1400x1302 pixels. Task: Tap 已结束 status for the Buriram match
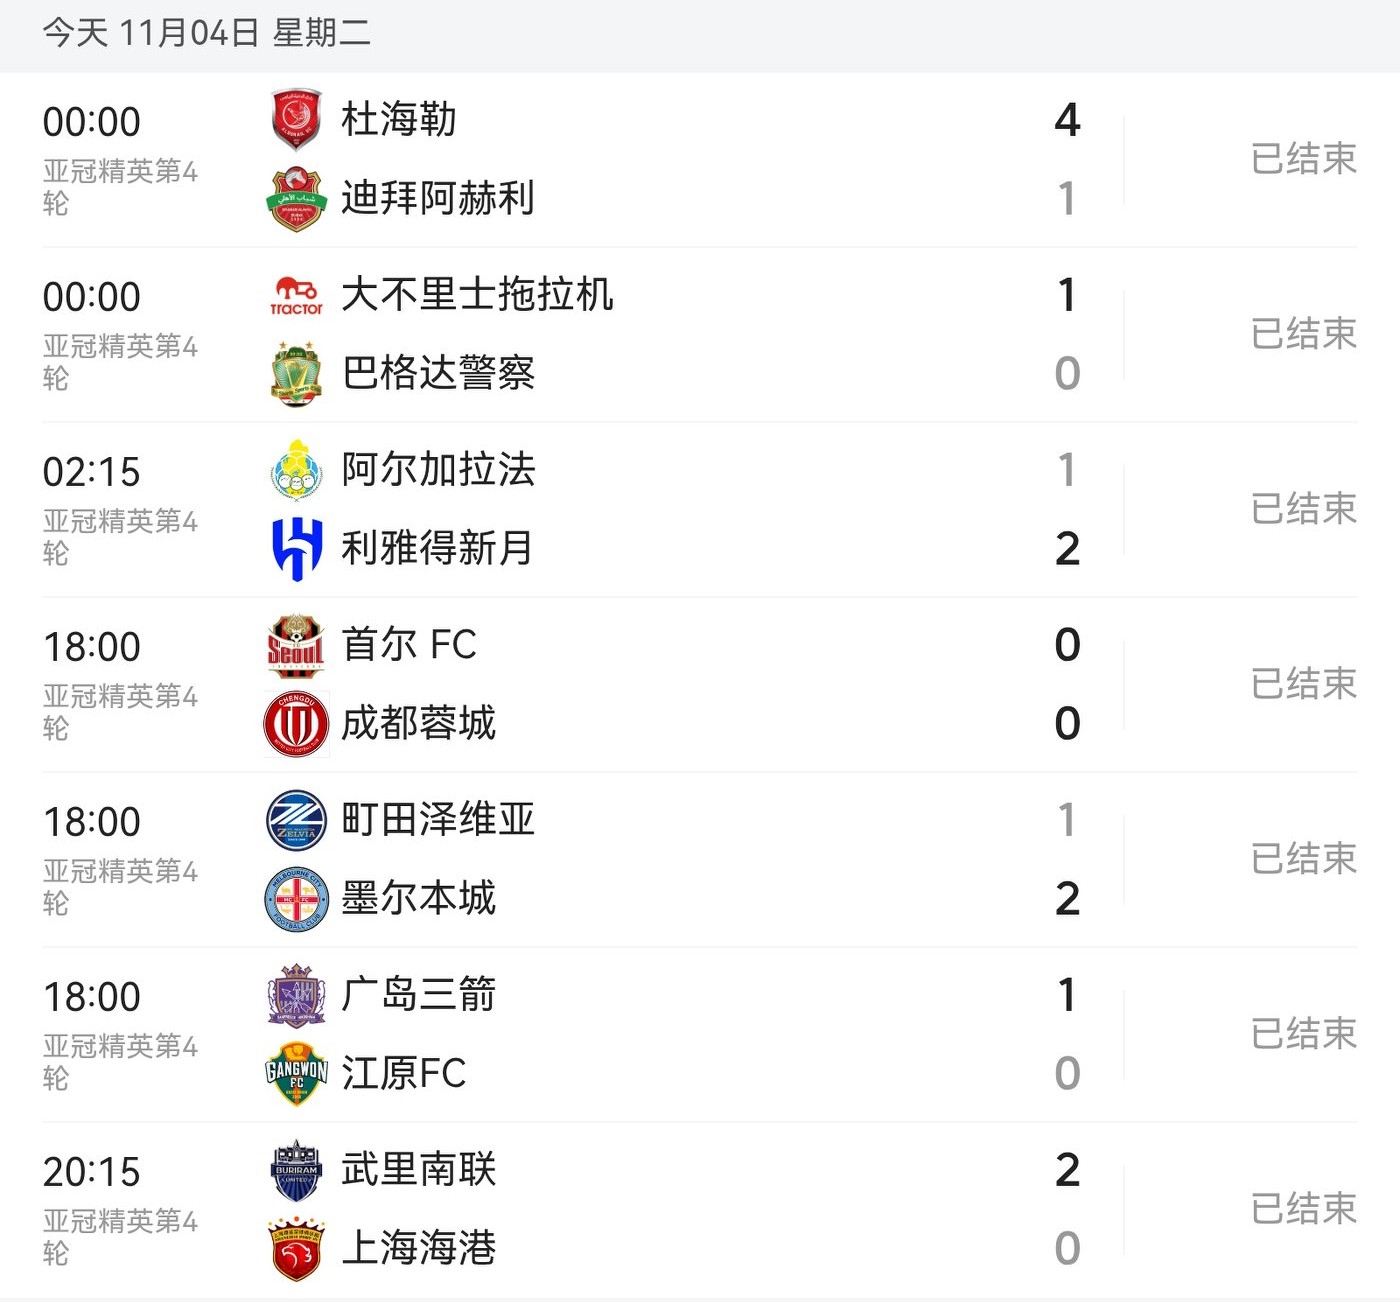(1303, 1209)
